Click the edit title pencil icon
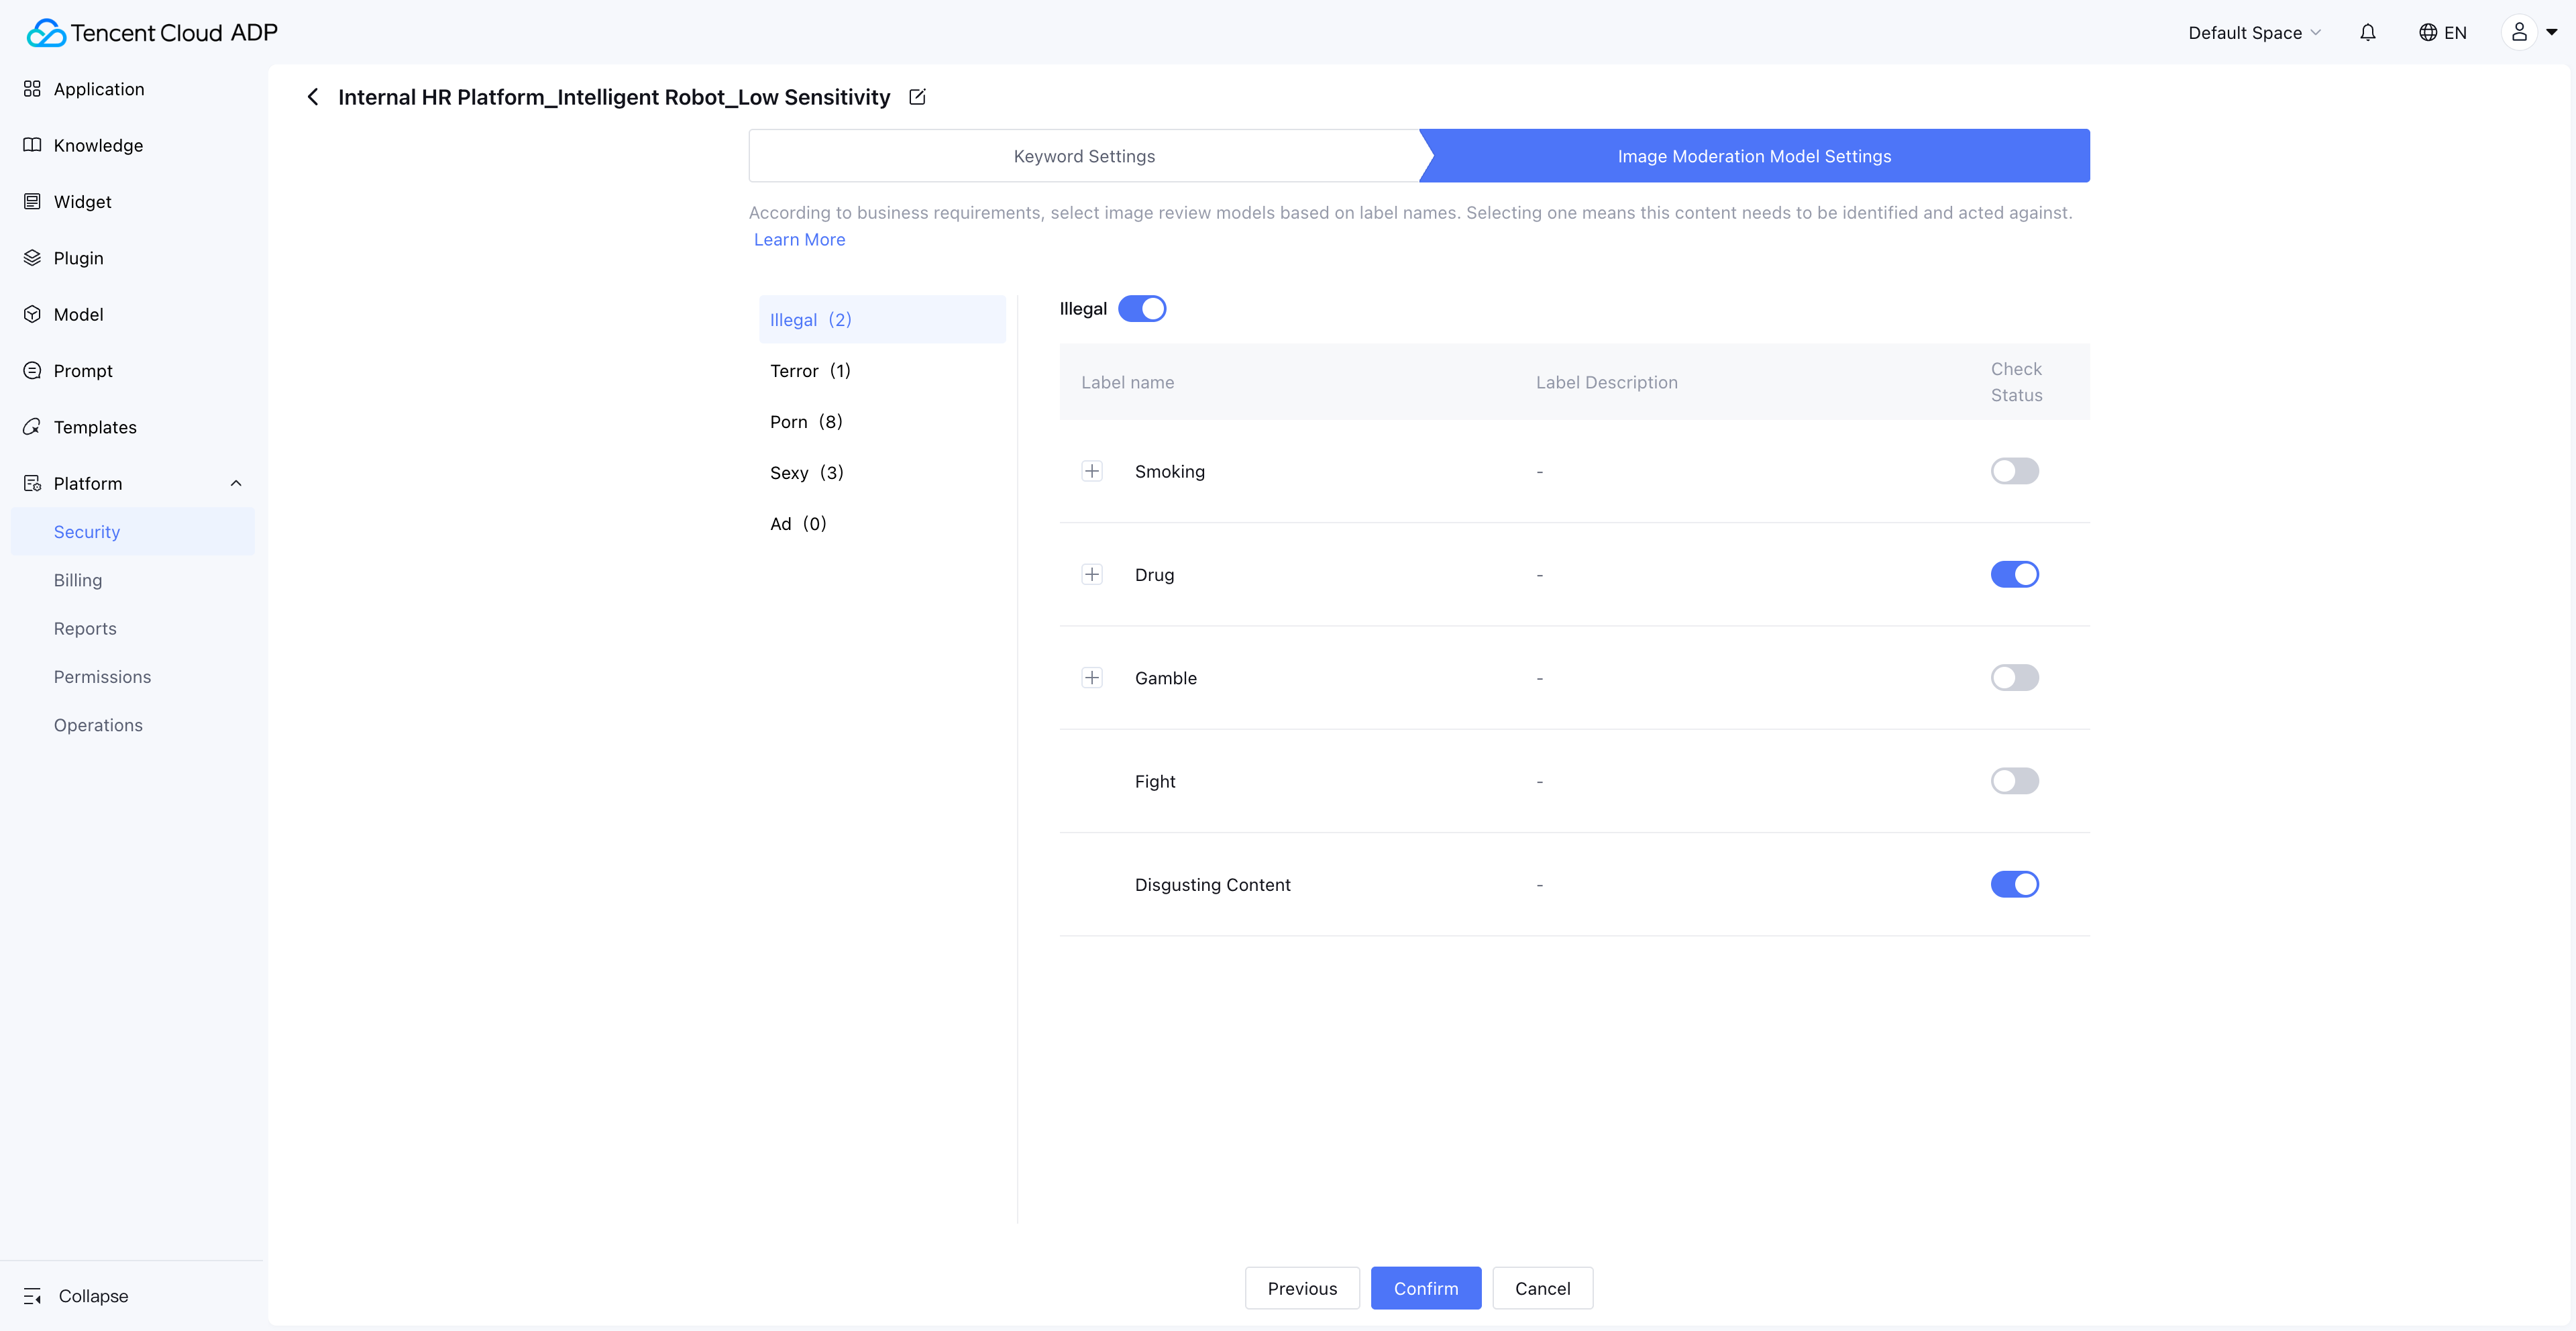This screenshot has width=2576, height=1331. pyautogui.click(x=917, y=97)
